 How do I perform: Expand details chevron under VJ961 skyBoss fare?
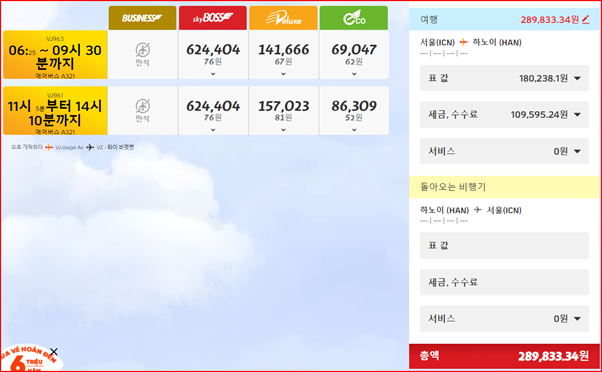click(213, 130)
